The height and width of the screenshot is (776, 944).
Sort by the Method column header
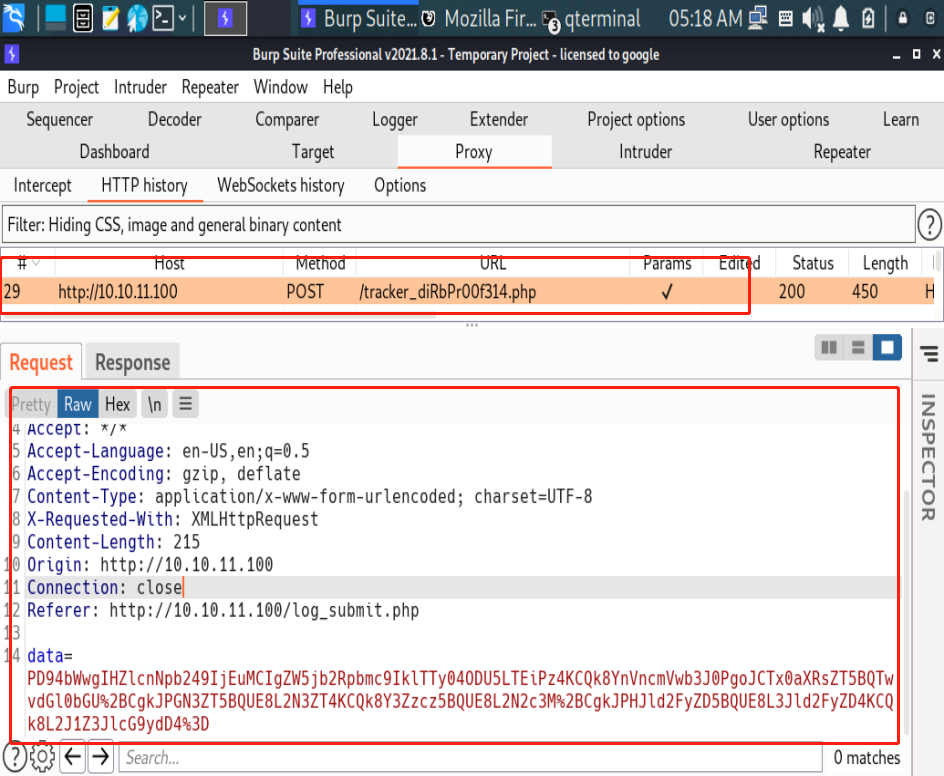(x=320, y=263)
